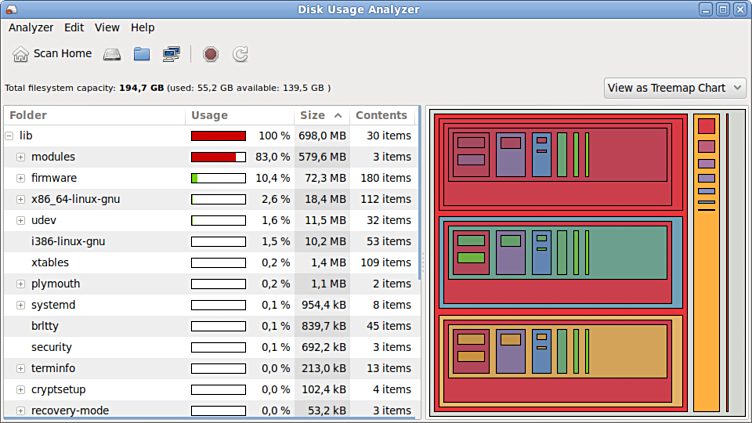
Task: Select the xtables folder row
Action: [53, 262]
